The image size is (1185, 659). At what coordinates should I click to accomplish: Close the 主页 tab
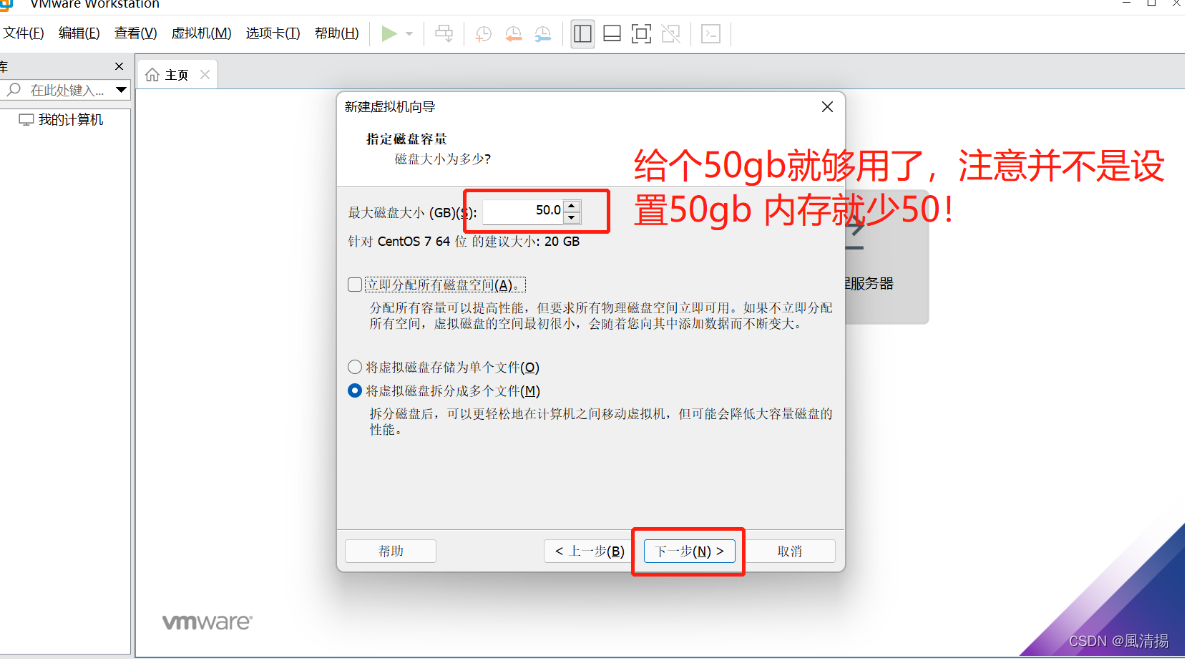(205, 74)
